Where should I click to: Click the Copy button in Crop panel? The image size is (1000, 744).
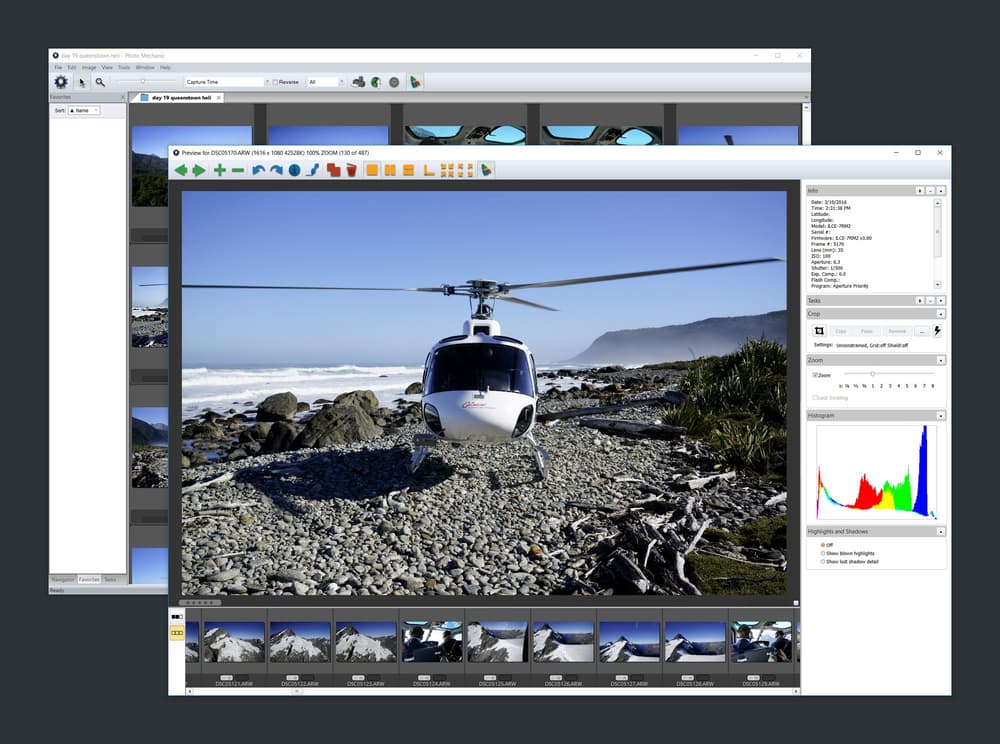point(841,331)
